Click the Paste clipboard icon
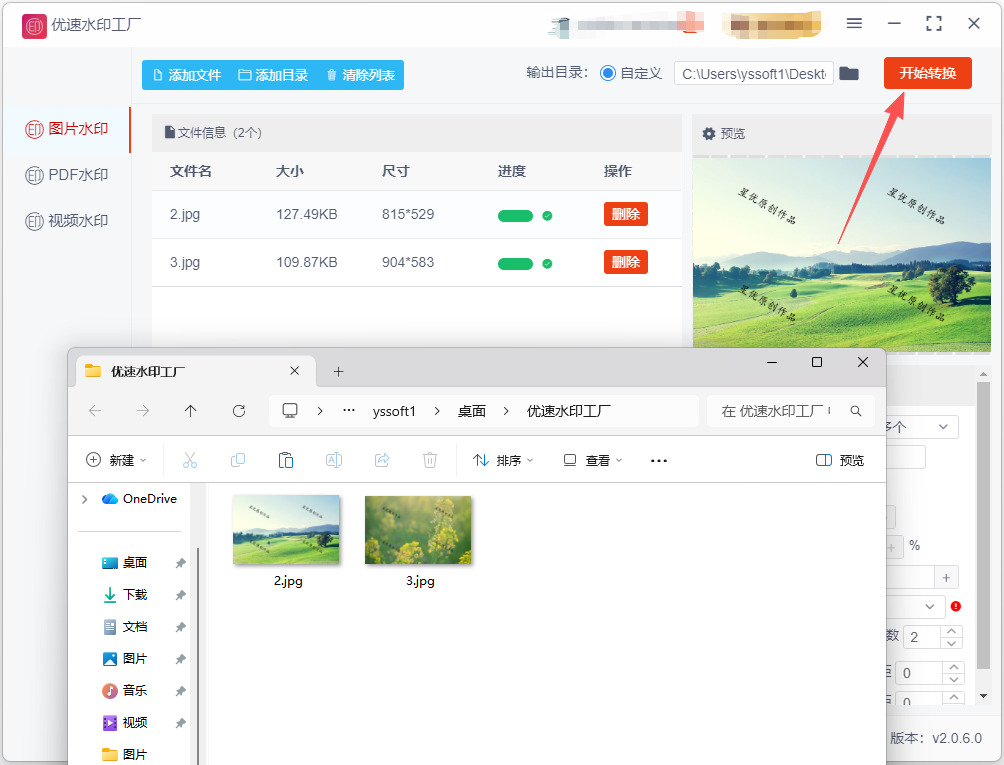 (x=286, y=460)
